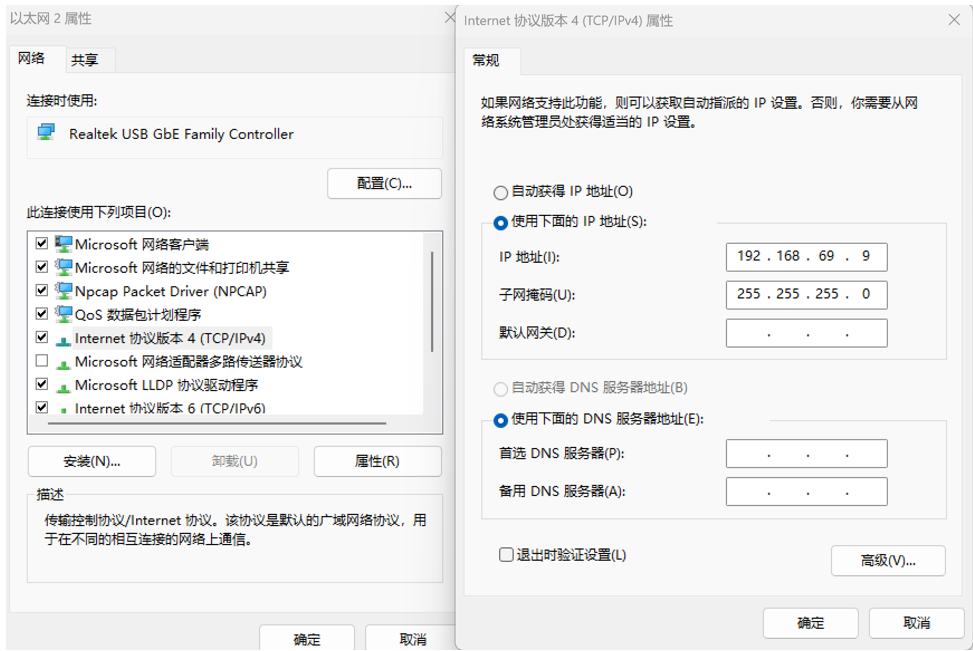This screenshot has width=973, height=651.
Task: Select 使用下面的 DNS 服务器地址 radio button
Action: tap(500, 420)
